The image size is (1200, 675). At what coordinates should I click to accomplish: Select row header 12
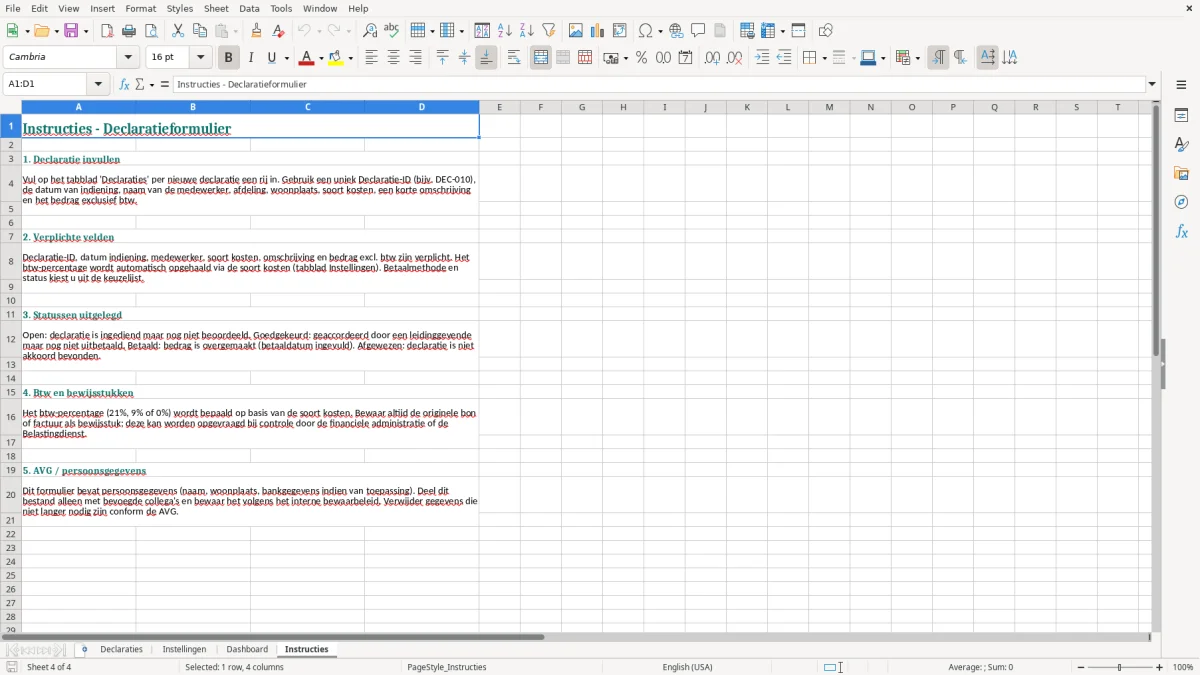[x=11, y=340]
